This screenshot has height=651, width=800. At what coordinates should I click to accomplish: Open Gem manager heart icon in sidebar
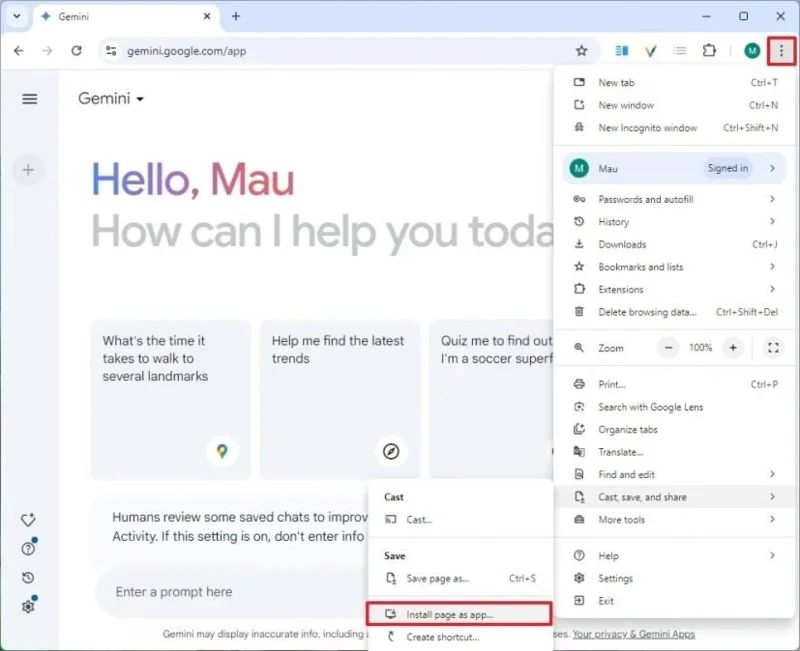pyautogui.click(x=28, y=520)
